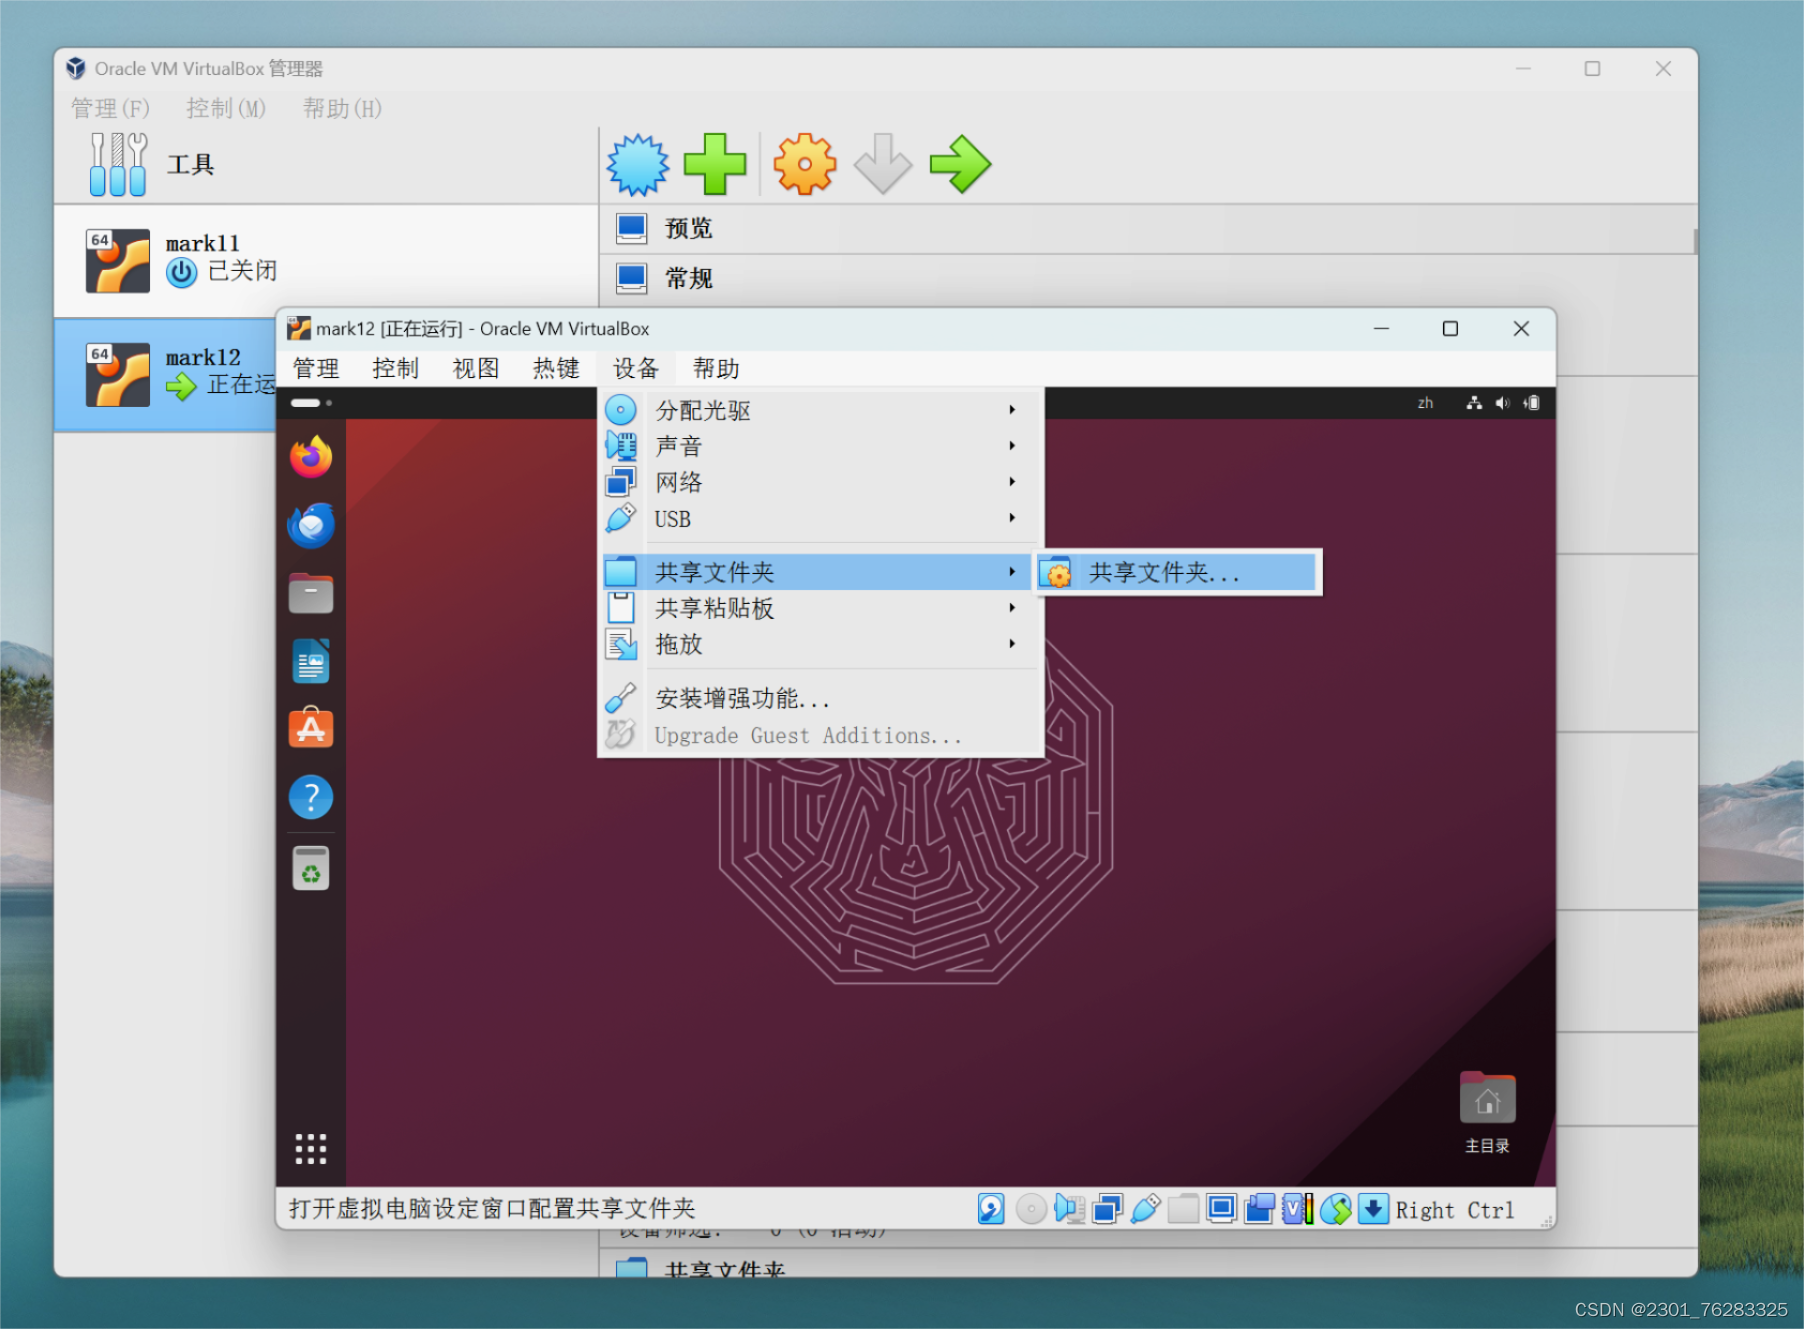The image size is (1804, 1329).
Task: Open the Trash in the Ubuntu dock
Action: pos(311,868)
